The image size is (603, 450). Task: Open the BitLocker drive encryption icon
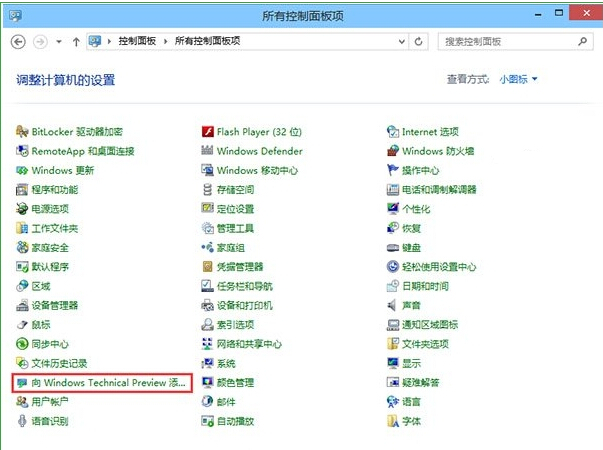coord(22,132)
